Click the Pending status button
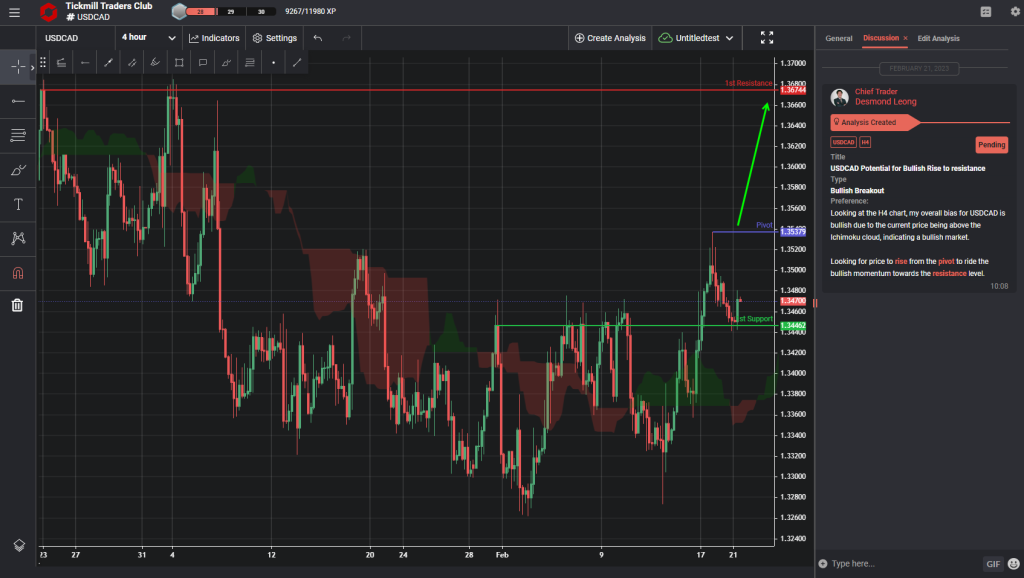The width and height of the screenshot is (1024, 578). pos(991,144)
